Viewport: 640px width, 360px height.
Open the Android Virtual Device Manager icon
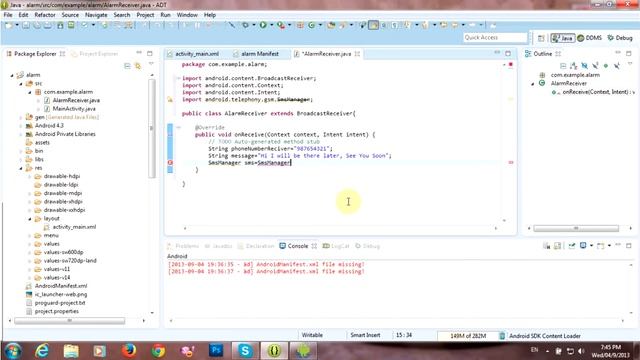point(71,25)
